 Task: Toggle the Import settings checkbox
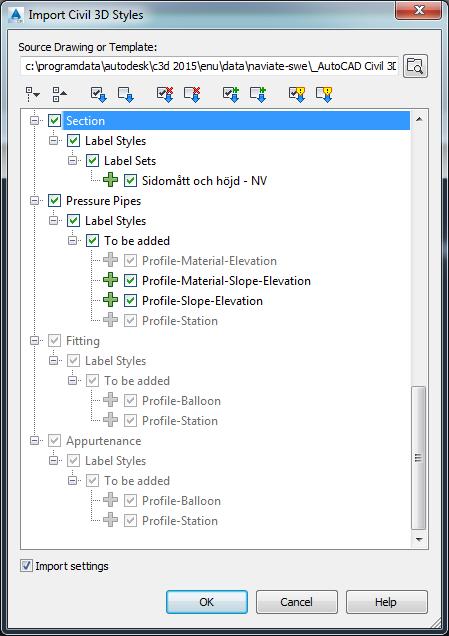coord(26,565)
